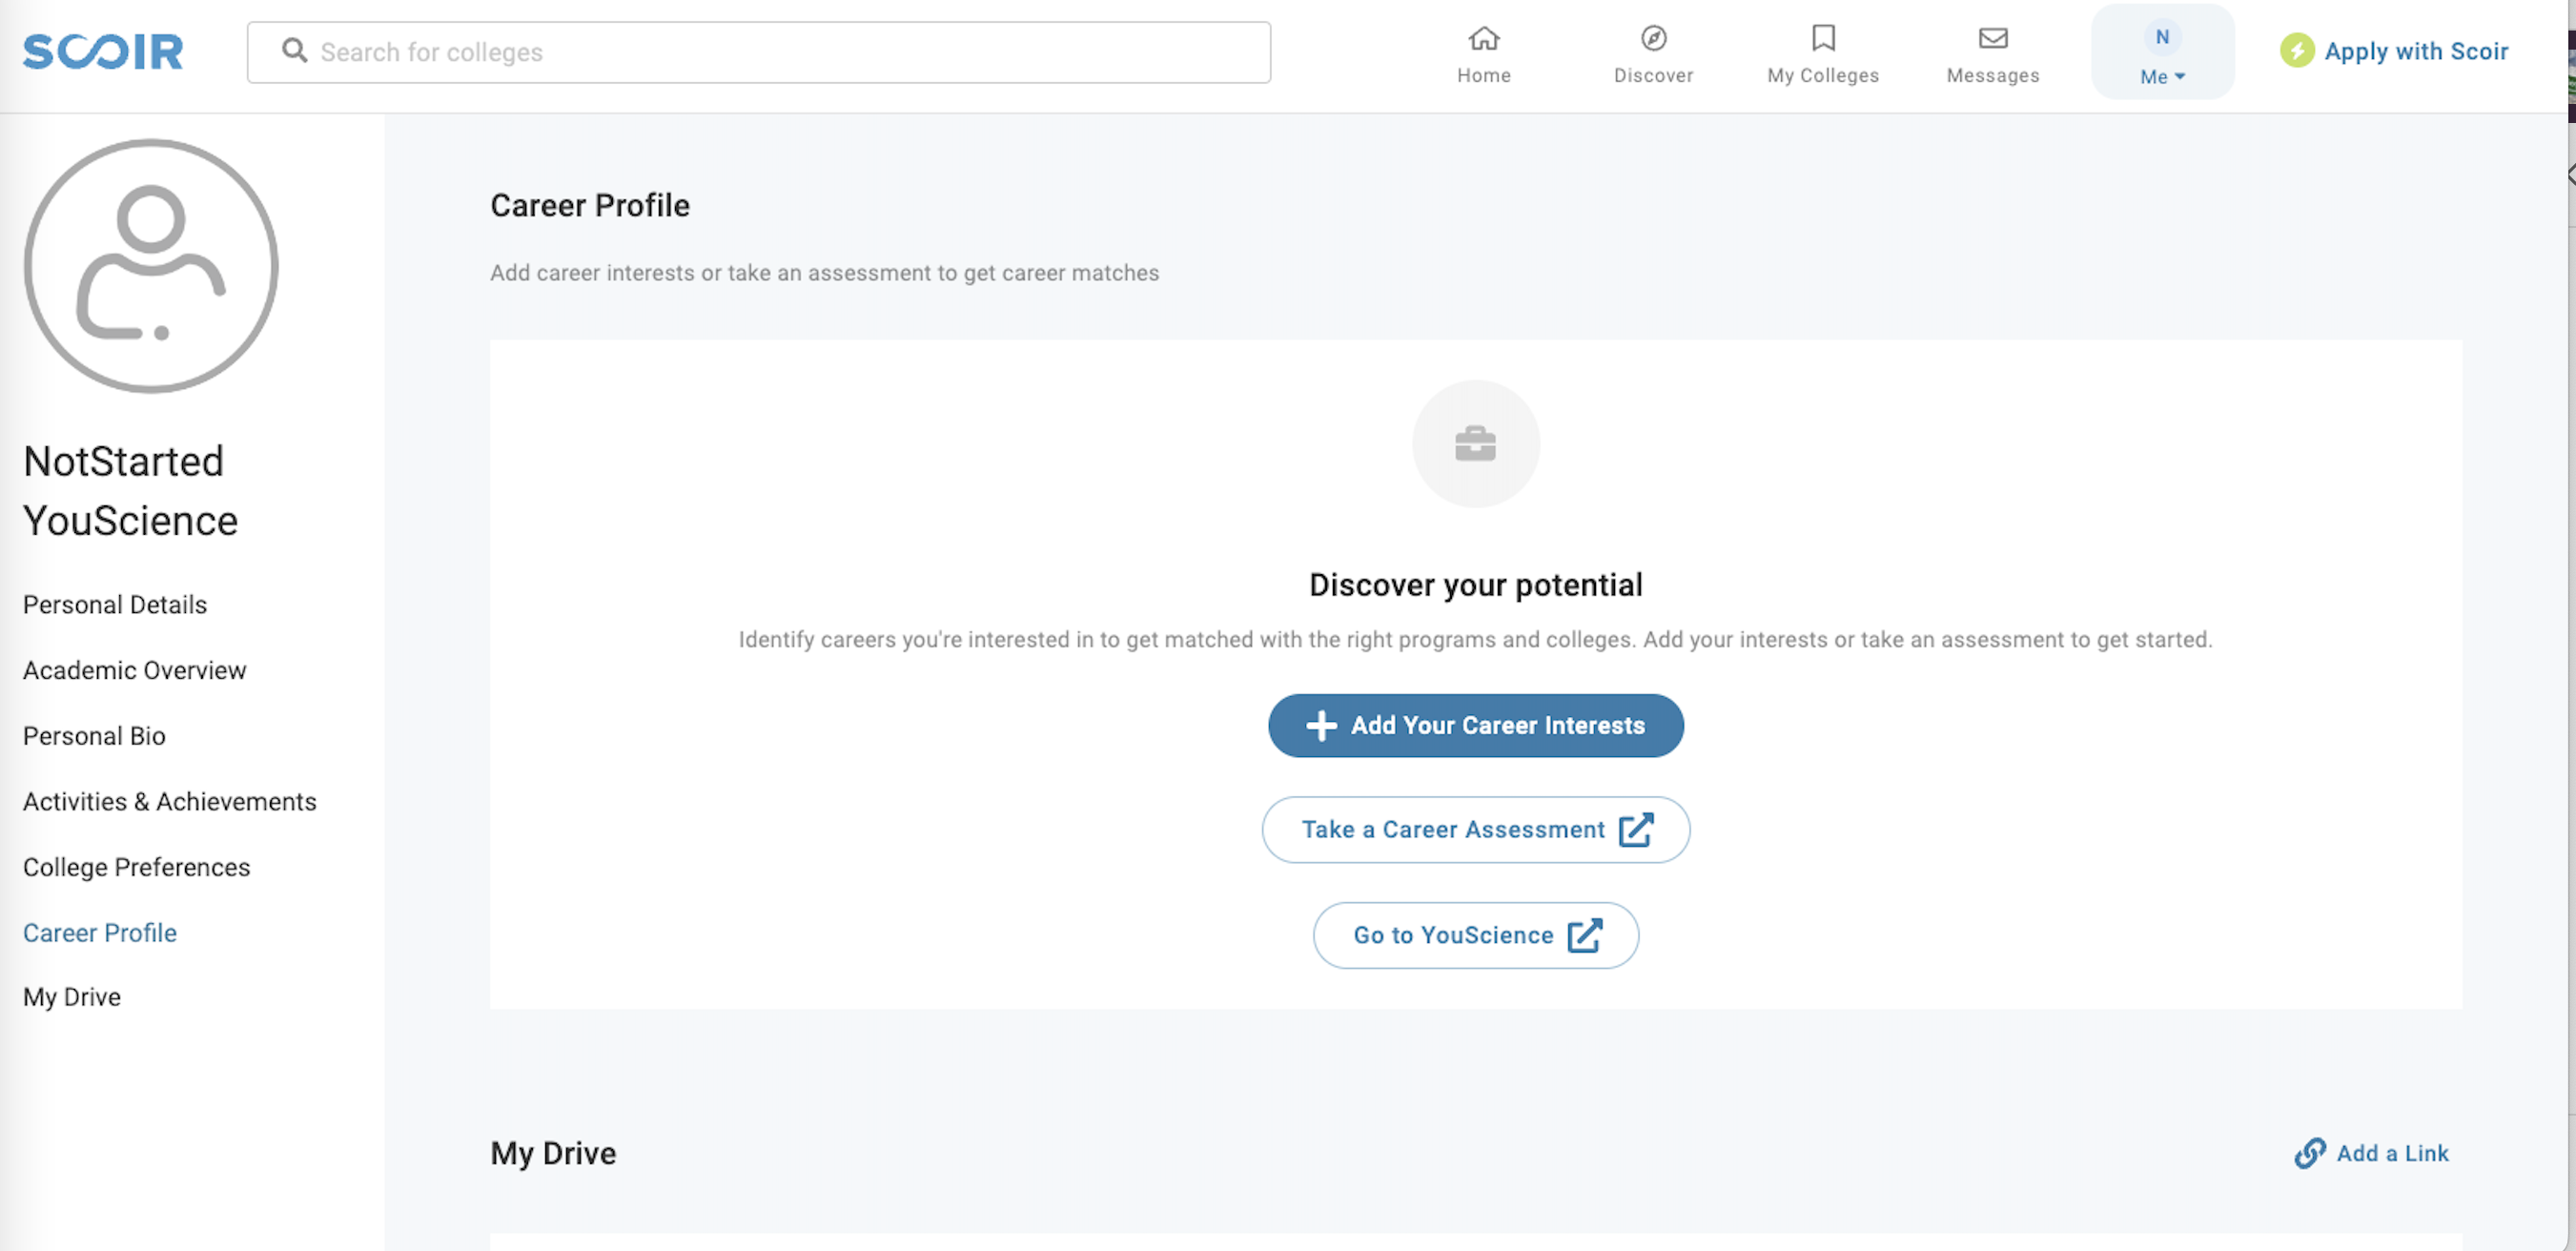Open Discover via compass icon
Viewport: 2576px width, 1251px height.
[1654, 38]
